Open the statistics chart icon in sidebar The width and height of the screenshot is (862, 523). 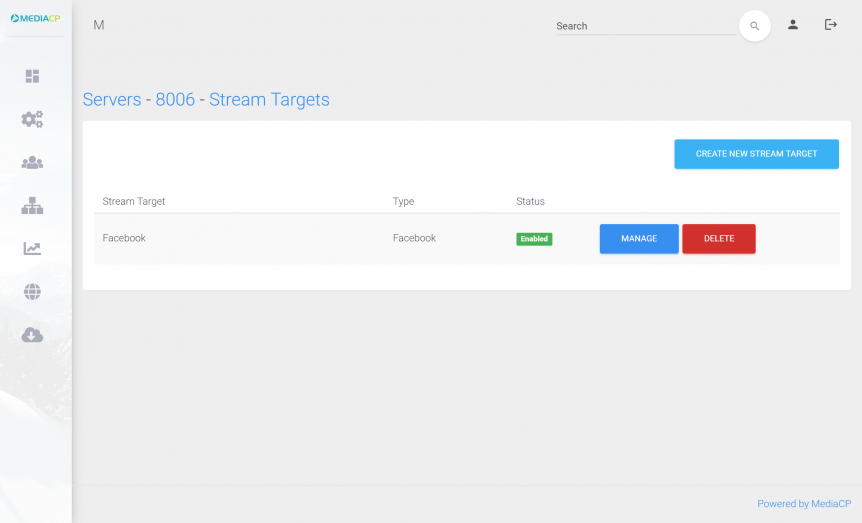click(x=32, y=249)
